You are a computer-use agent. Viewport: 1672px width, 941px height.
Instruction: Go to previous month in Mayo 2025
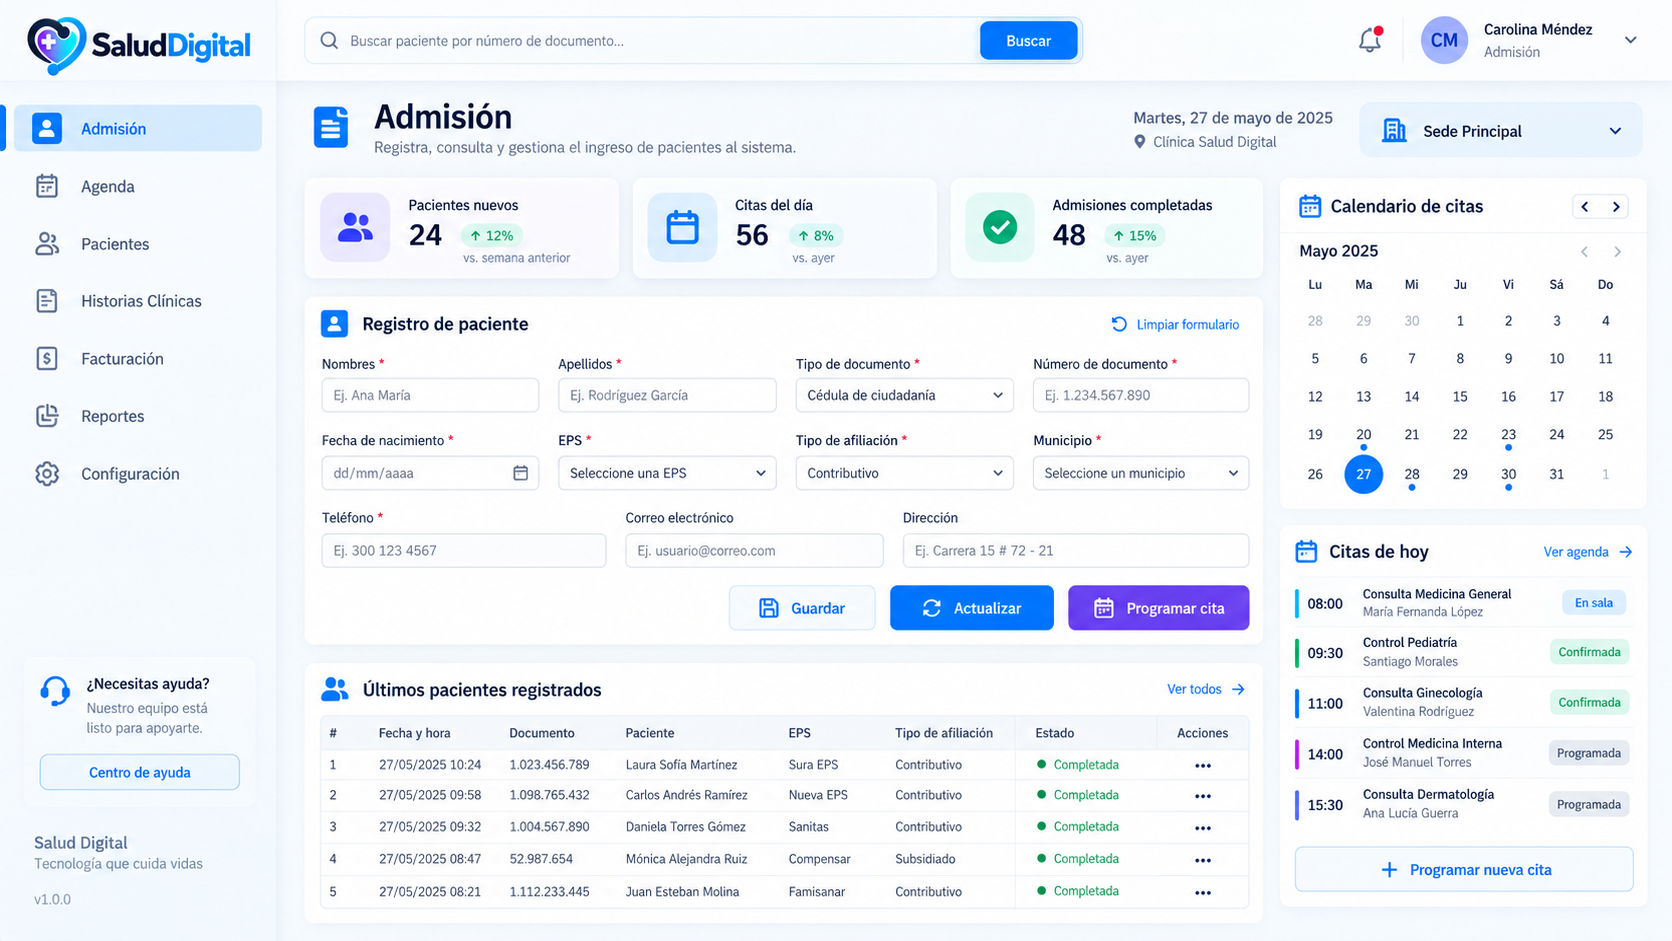click(x=1584, y=251)
